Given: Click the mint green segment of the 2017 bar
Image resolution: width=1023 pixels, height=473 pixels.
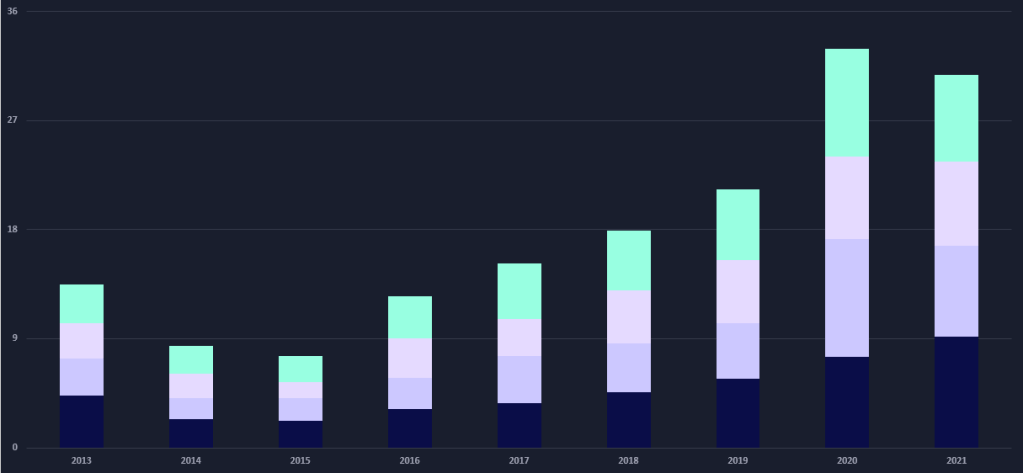Looking at the screenshot, I should coord(519,291).
